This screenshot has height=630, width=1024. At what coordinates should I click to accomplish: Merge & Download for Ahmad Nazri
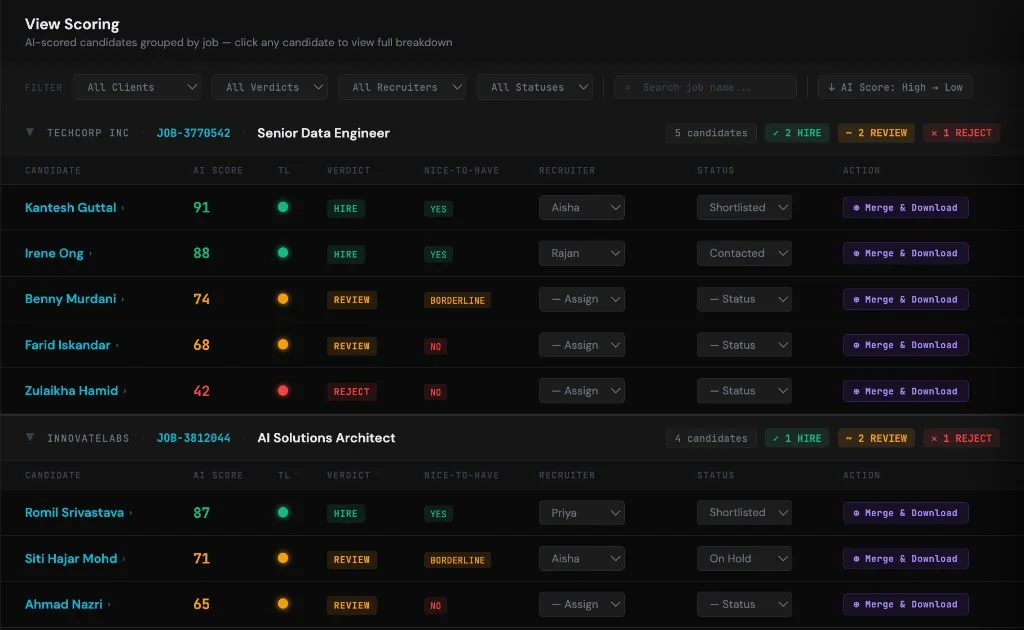pyautogui.click(x=905, y=605)
